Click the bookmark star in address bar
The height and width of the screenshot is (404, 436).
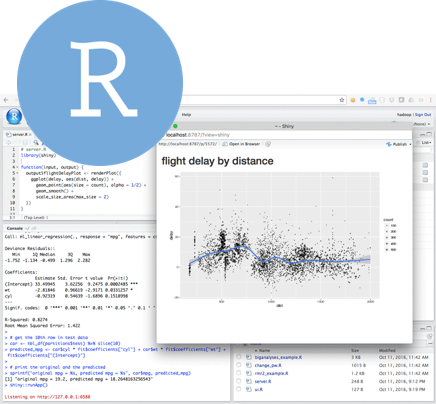[342, 100]
